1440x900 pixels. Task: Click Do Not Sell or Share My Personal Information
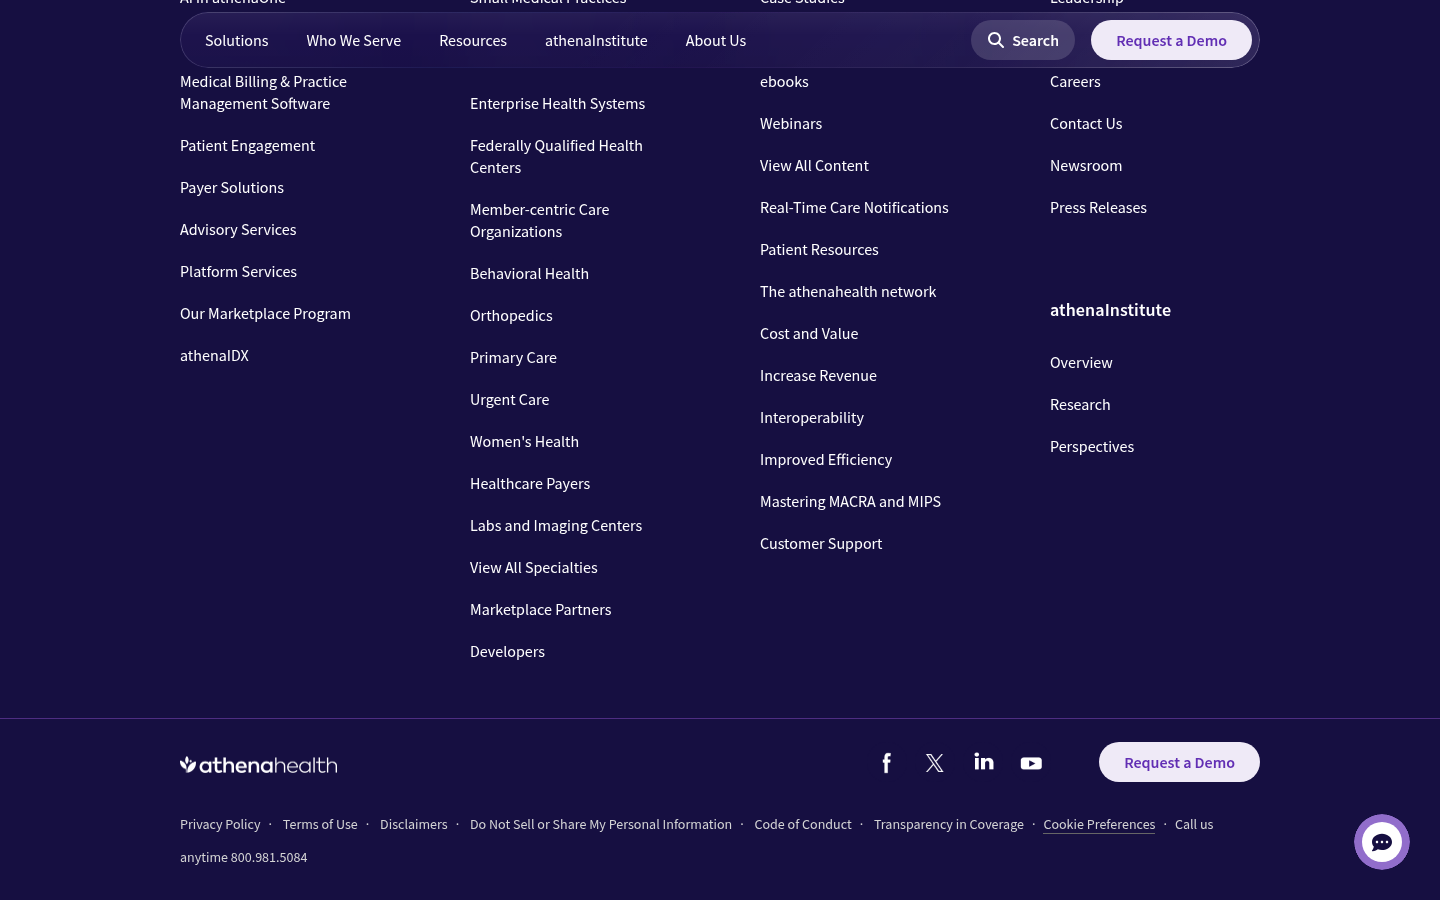click(601, 824)
